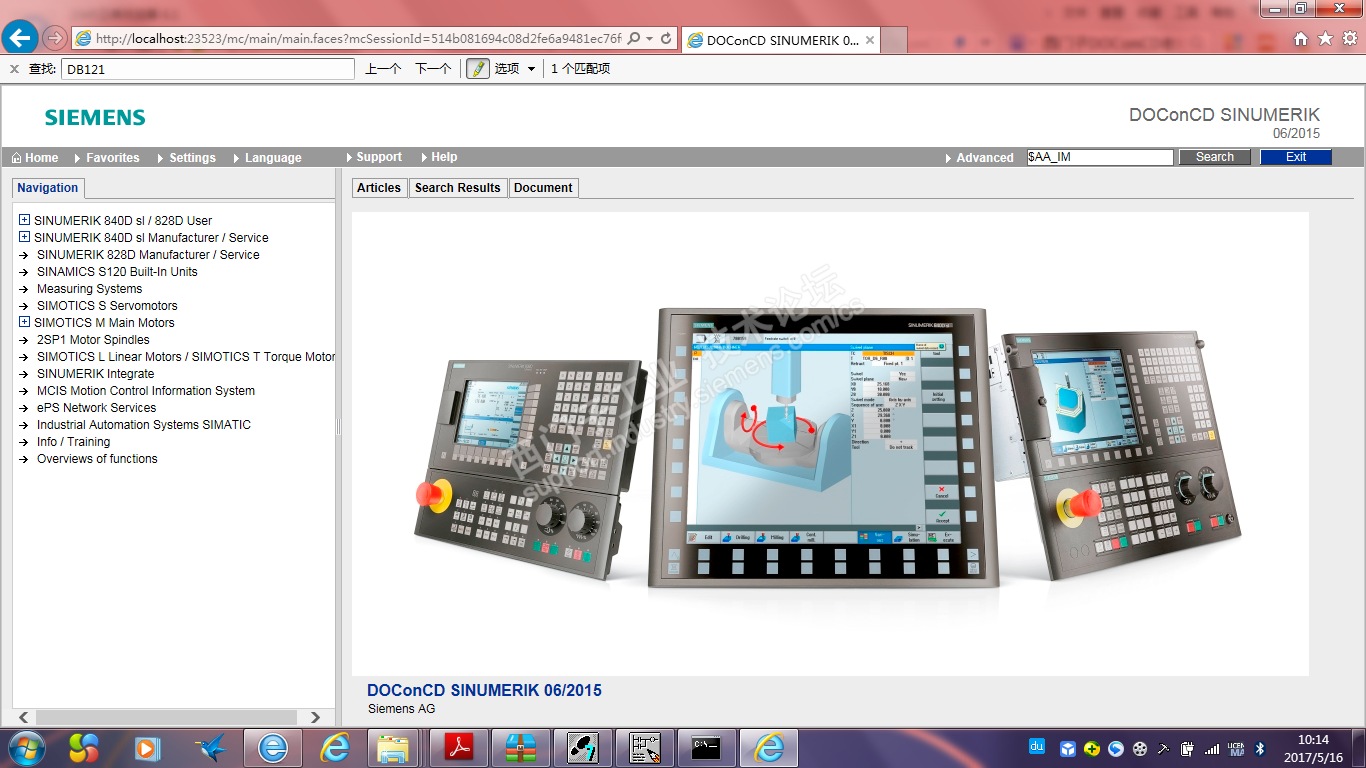Open MCIS Motion Control Information System
1366x768 pixels.
click(x=146, y=391)
